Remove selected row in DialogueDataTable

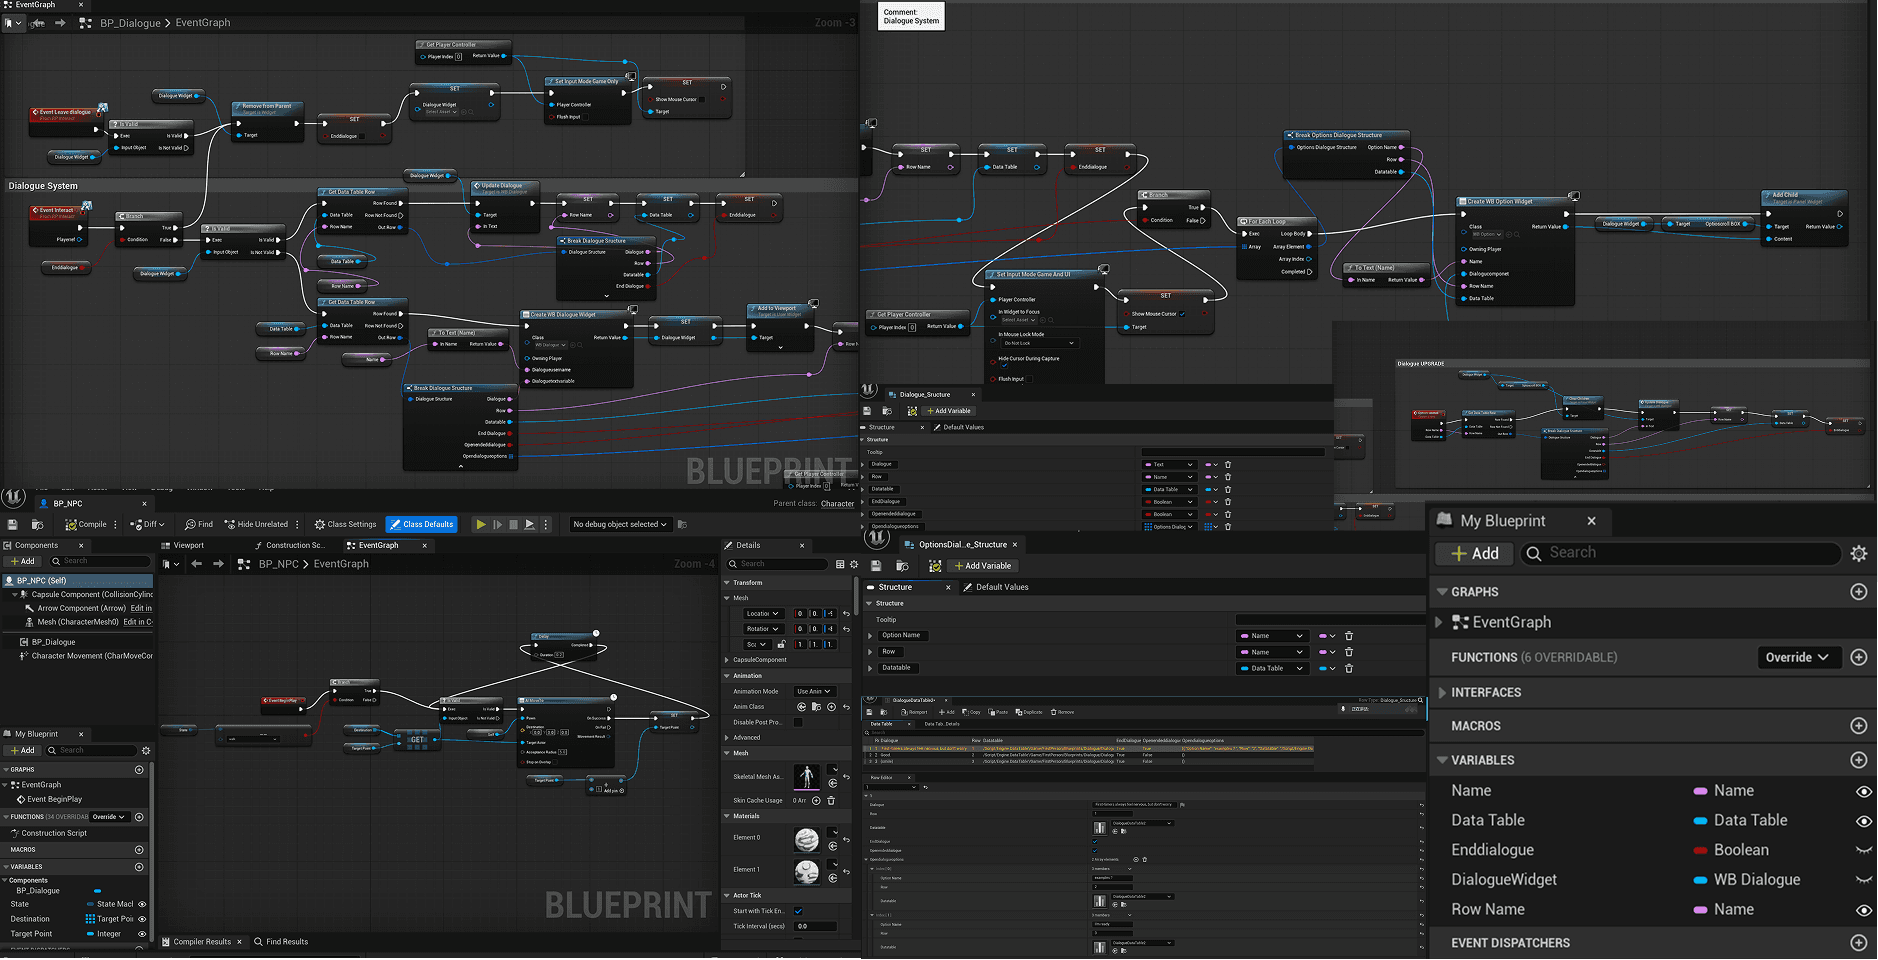pos(1062,712)
